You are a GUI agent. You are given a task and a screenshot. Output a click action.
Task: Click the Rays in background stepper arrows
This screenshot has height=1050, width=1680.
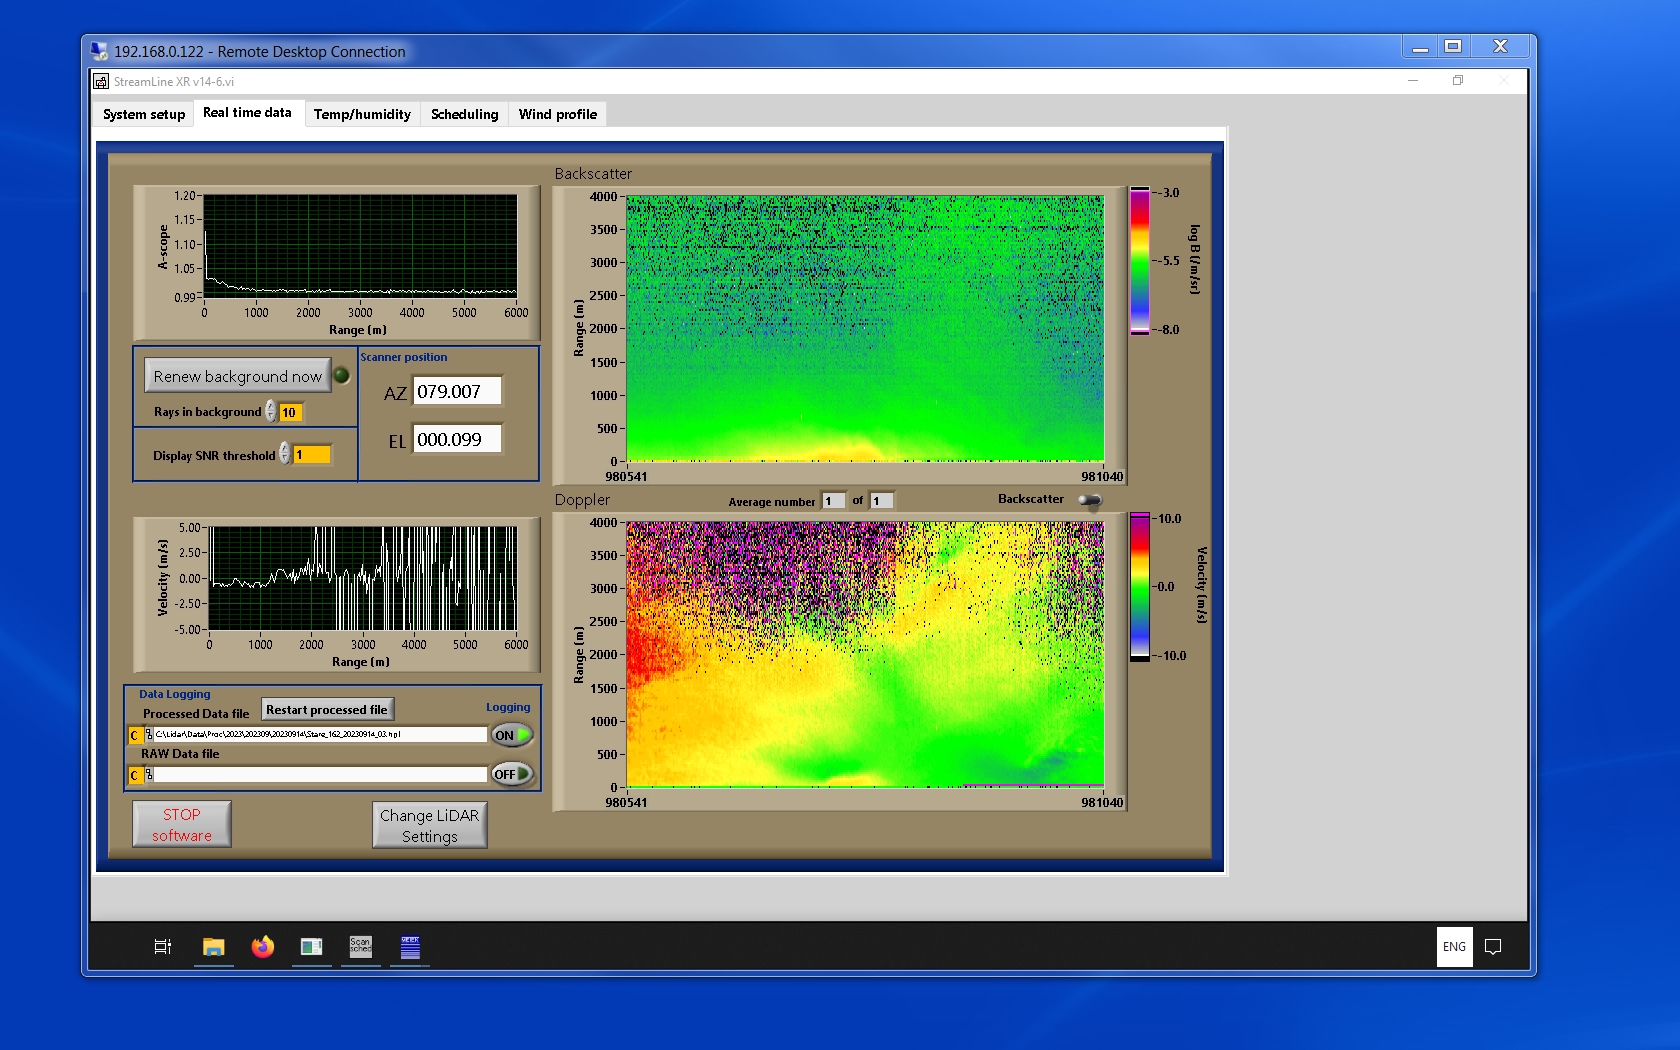[271, 411]
